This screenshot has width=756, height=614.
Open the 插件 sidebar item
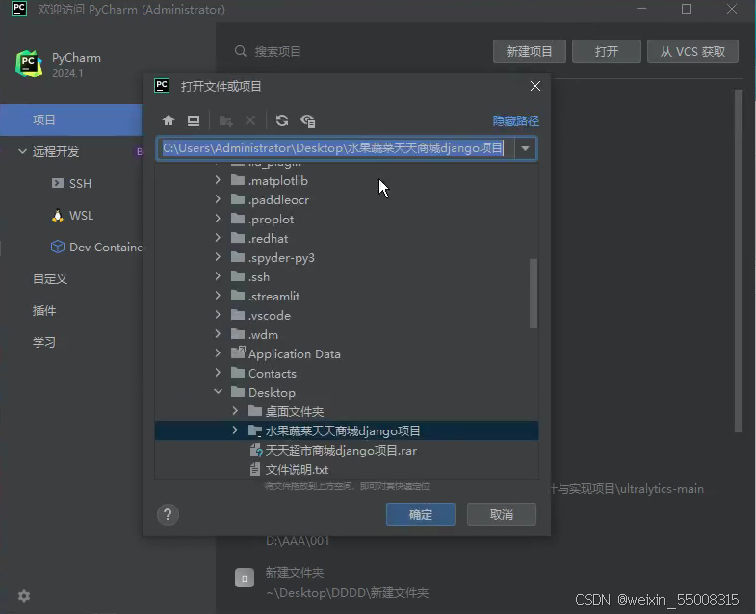click(44, 311)
